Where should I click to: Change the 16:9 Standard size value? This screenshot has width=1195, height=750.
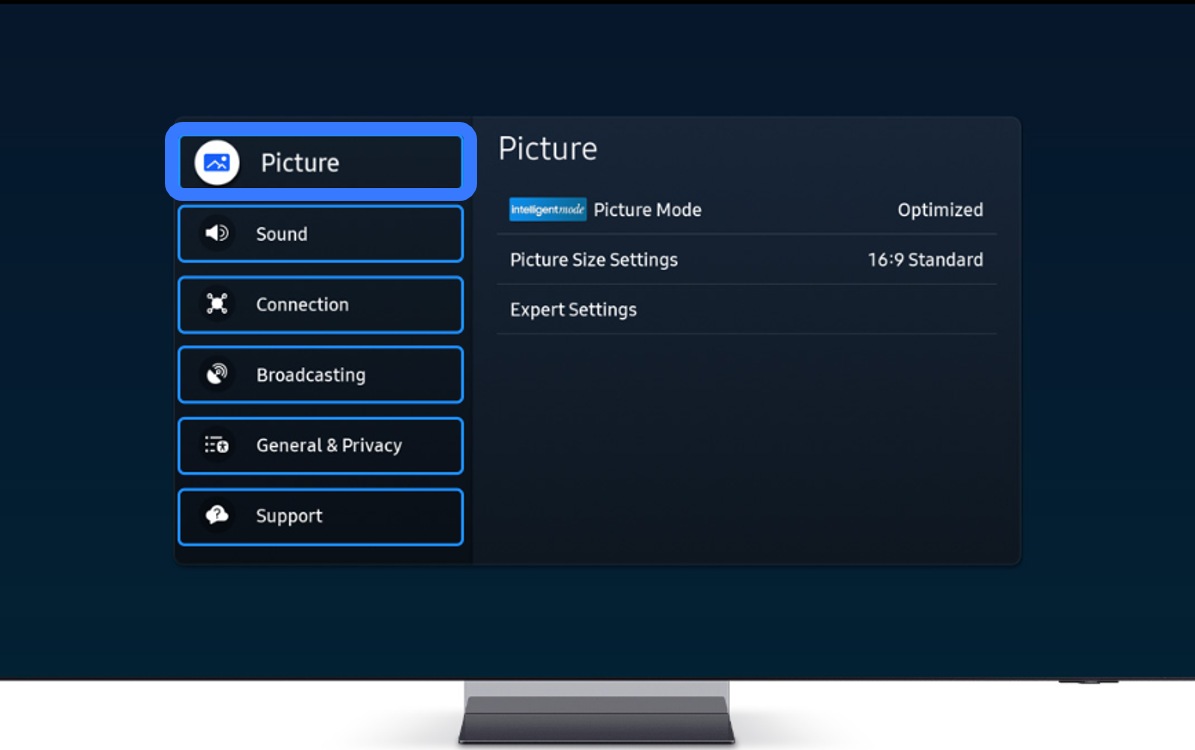click(924, 260)
